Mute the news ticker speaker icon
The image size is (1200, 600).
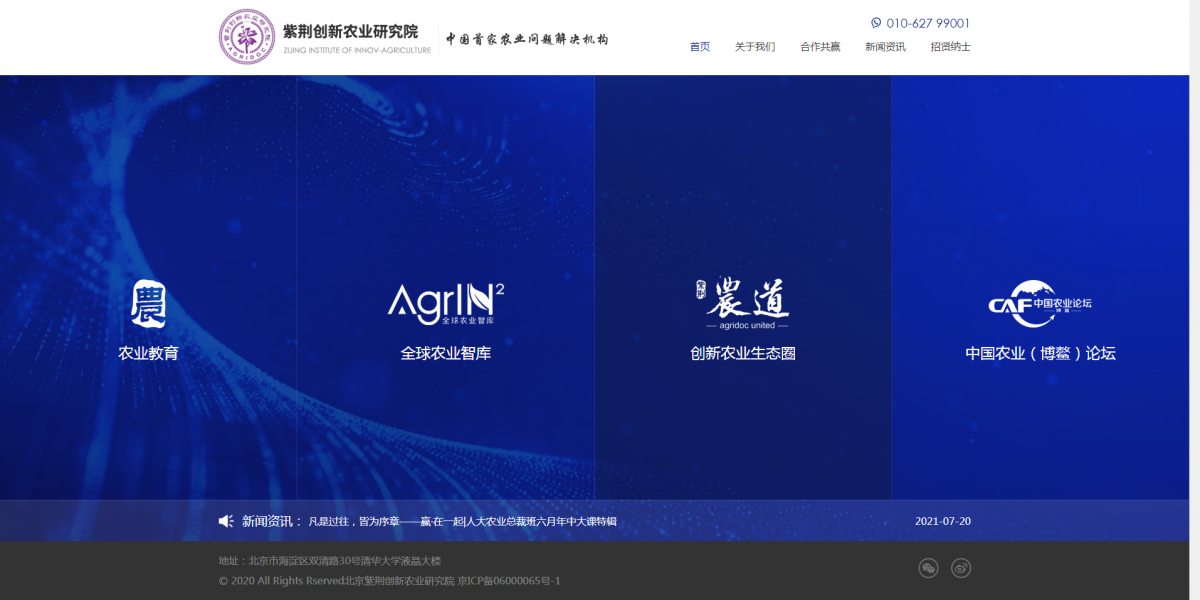(225, 520)
